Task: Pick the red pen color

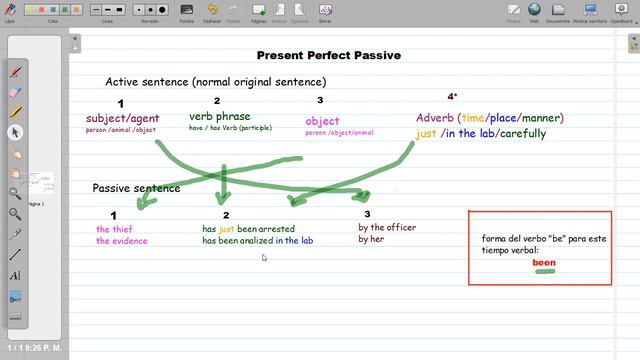Action: tap(41, 10)
